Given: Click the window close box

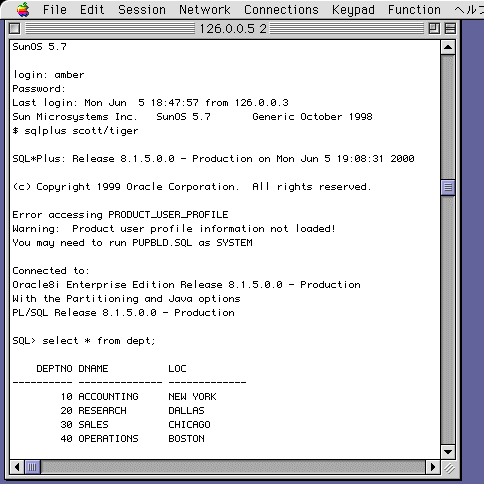Looking at the screenshot, I should pyautogui.click(x=15, y=28).
